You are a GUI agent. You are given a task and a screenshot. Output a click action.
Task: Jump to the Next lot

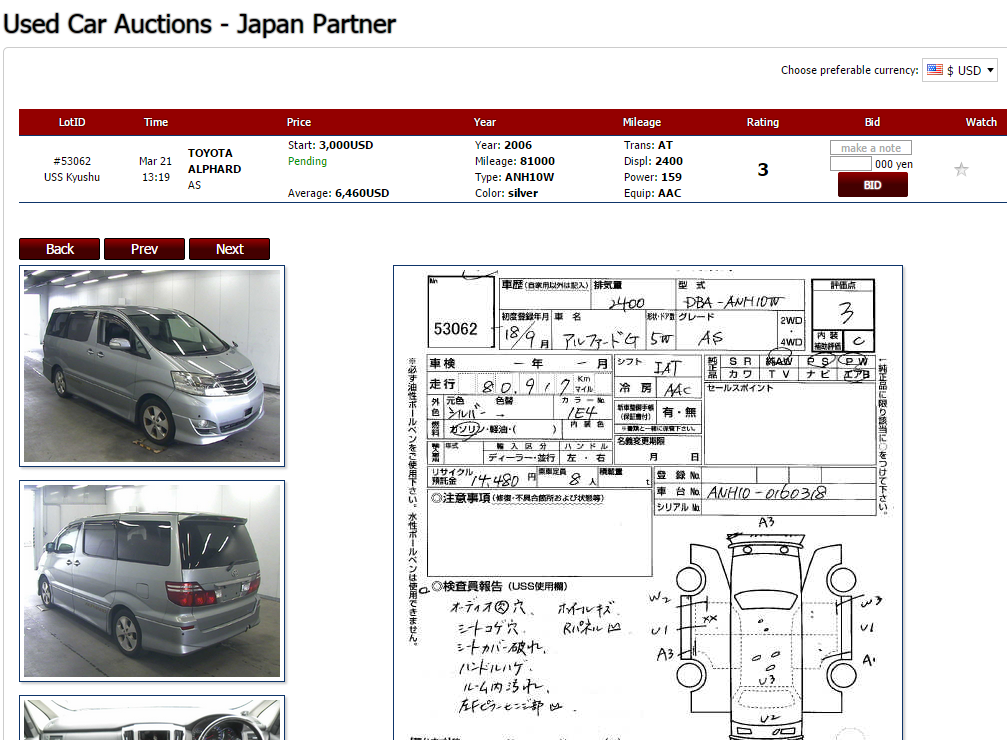coord(229,249)
